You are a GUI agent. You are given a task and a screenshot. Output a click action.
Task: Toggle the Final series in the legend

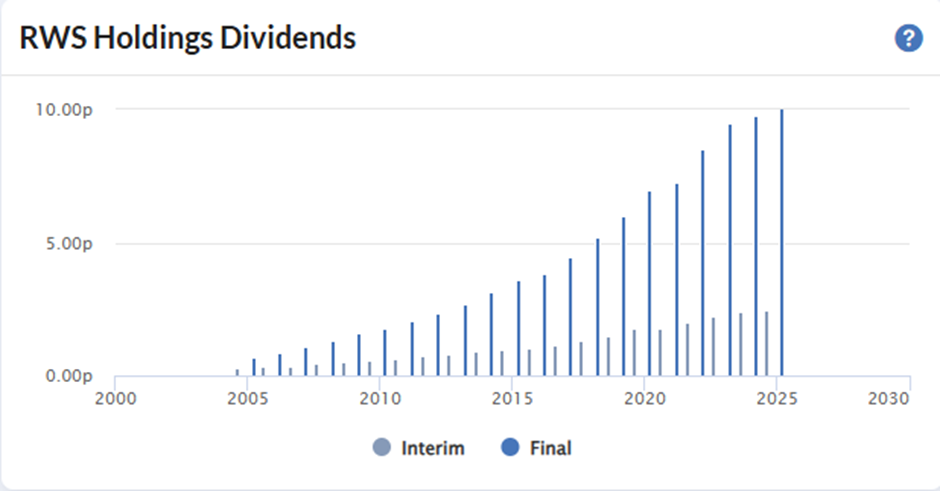(x=537, y=447)
